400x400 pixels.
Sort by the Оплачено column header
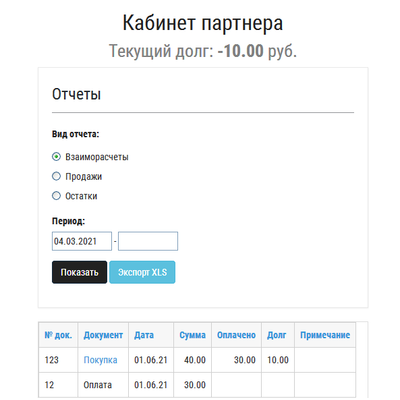click(236, 335)
